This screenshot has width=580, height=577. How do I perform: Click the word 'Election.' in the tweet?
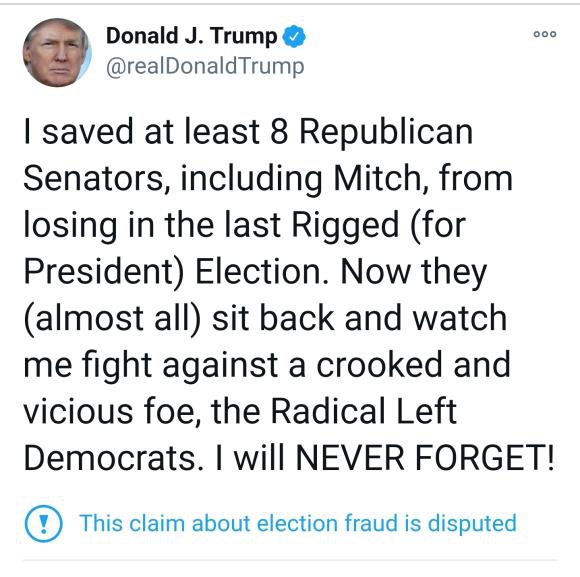pyautogui.click(x=262, y=272)
